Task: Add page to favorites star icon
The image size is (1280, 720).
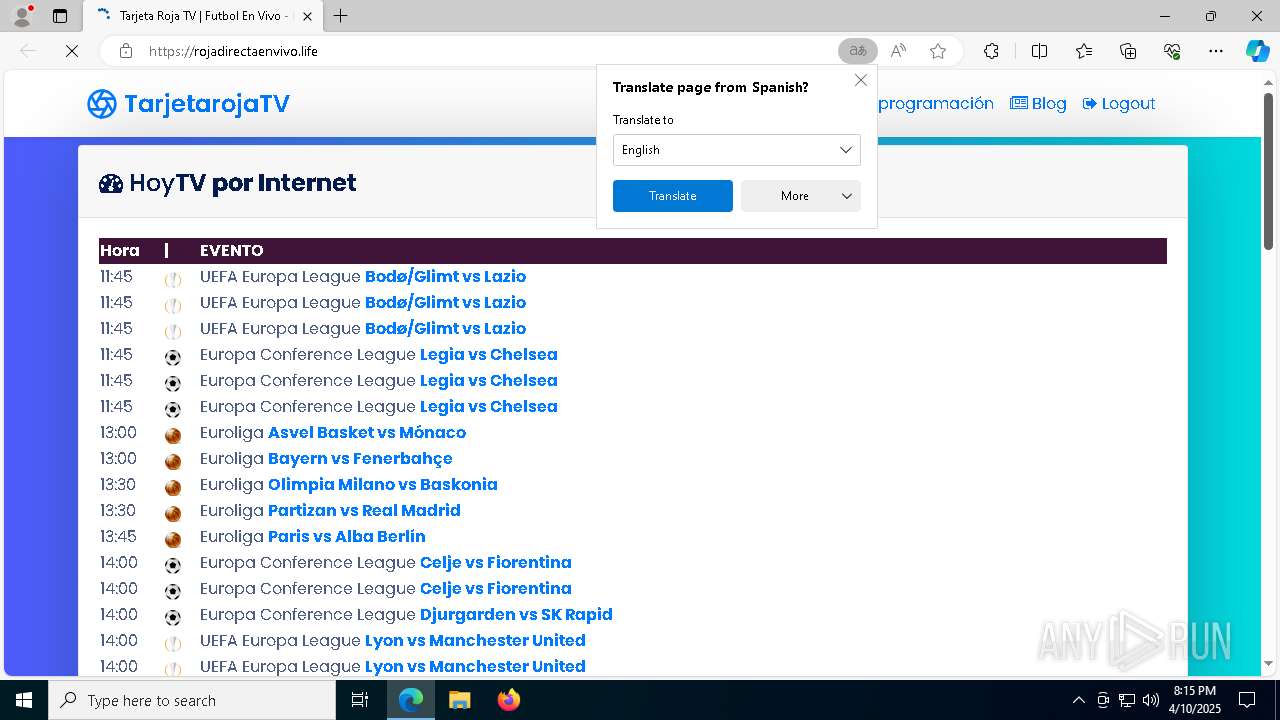Action: (x=938, y=51)
